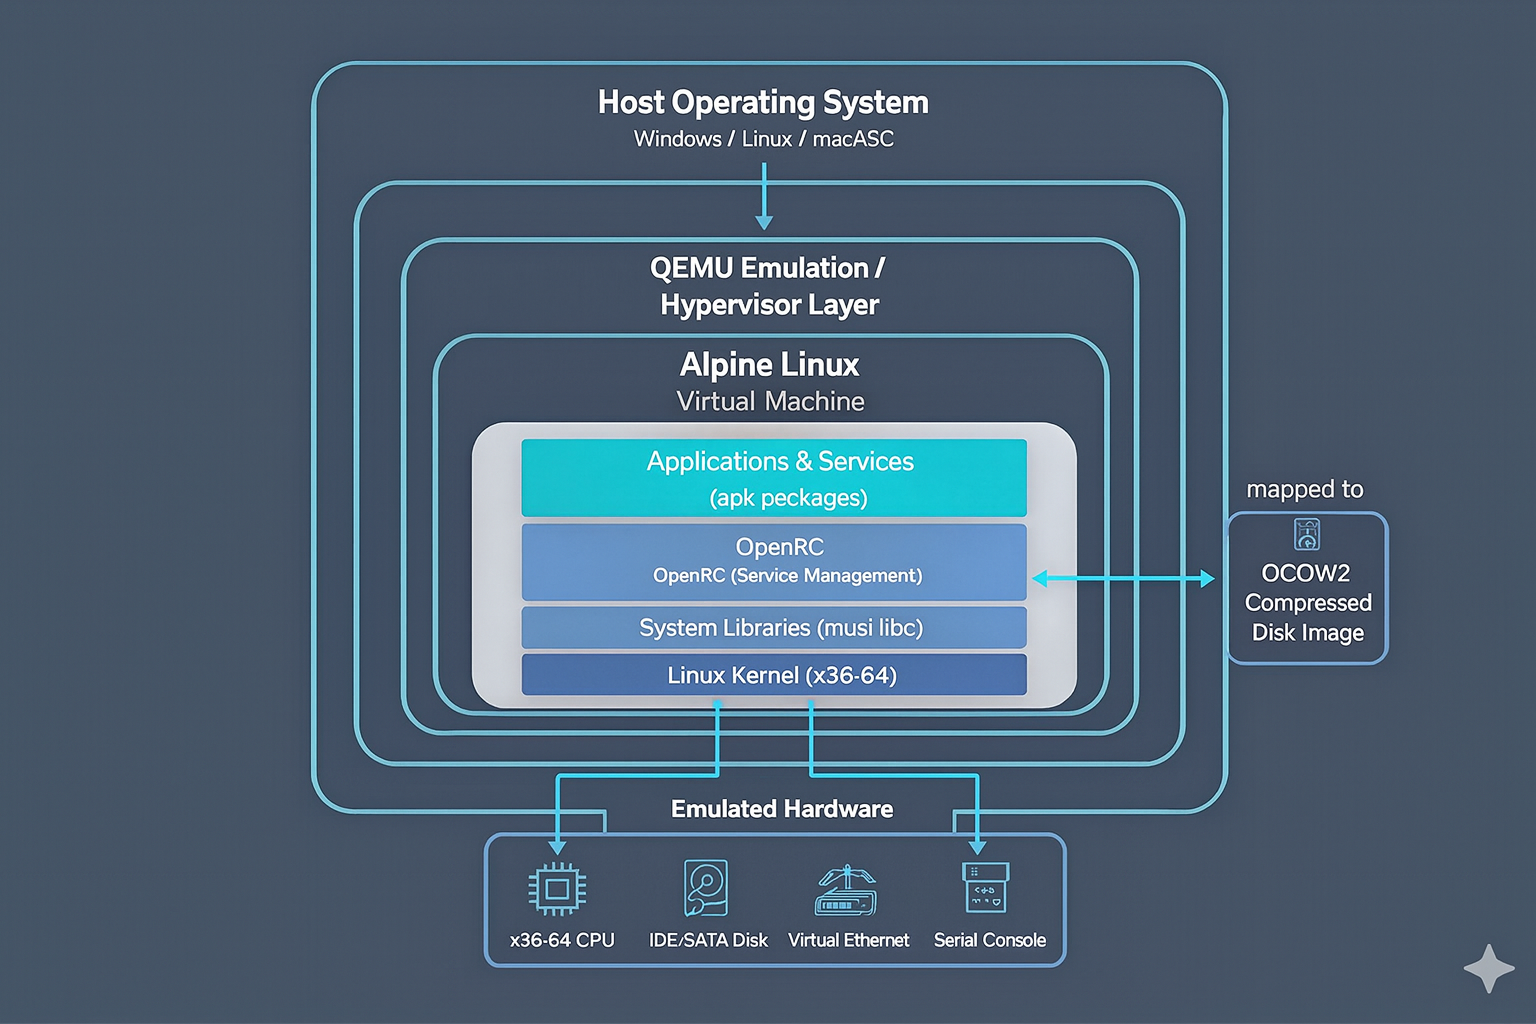The height and width of the screenshot is (1024, 1536).
Task: Click the mapped to link text
Action: (x=1304, y=489)
